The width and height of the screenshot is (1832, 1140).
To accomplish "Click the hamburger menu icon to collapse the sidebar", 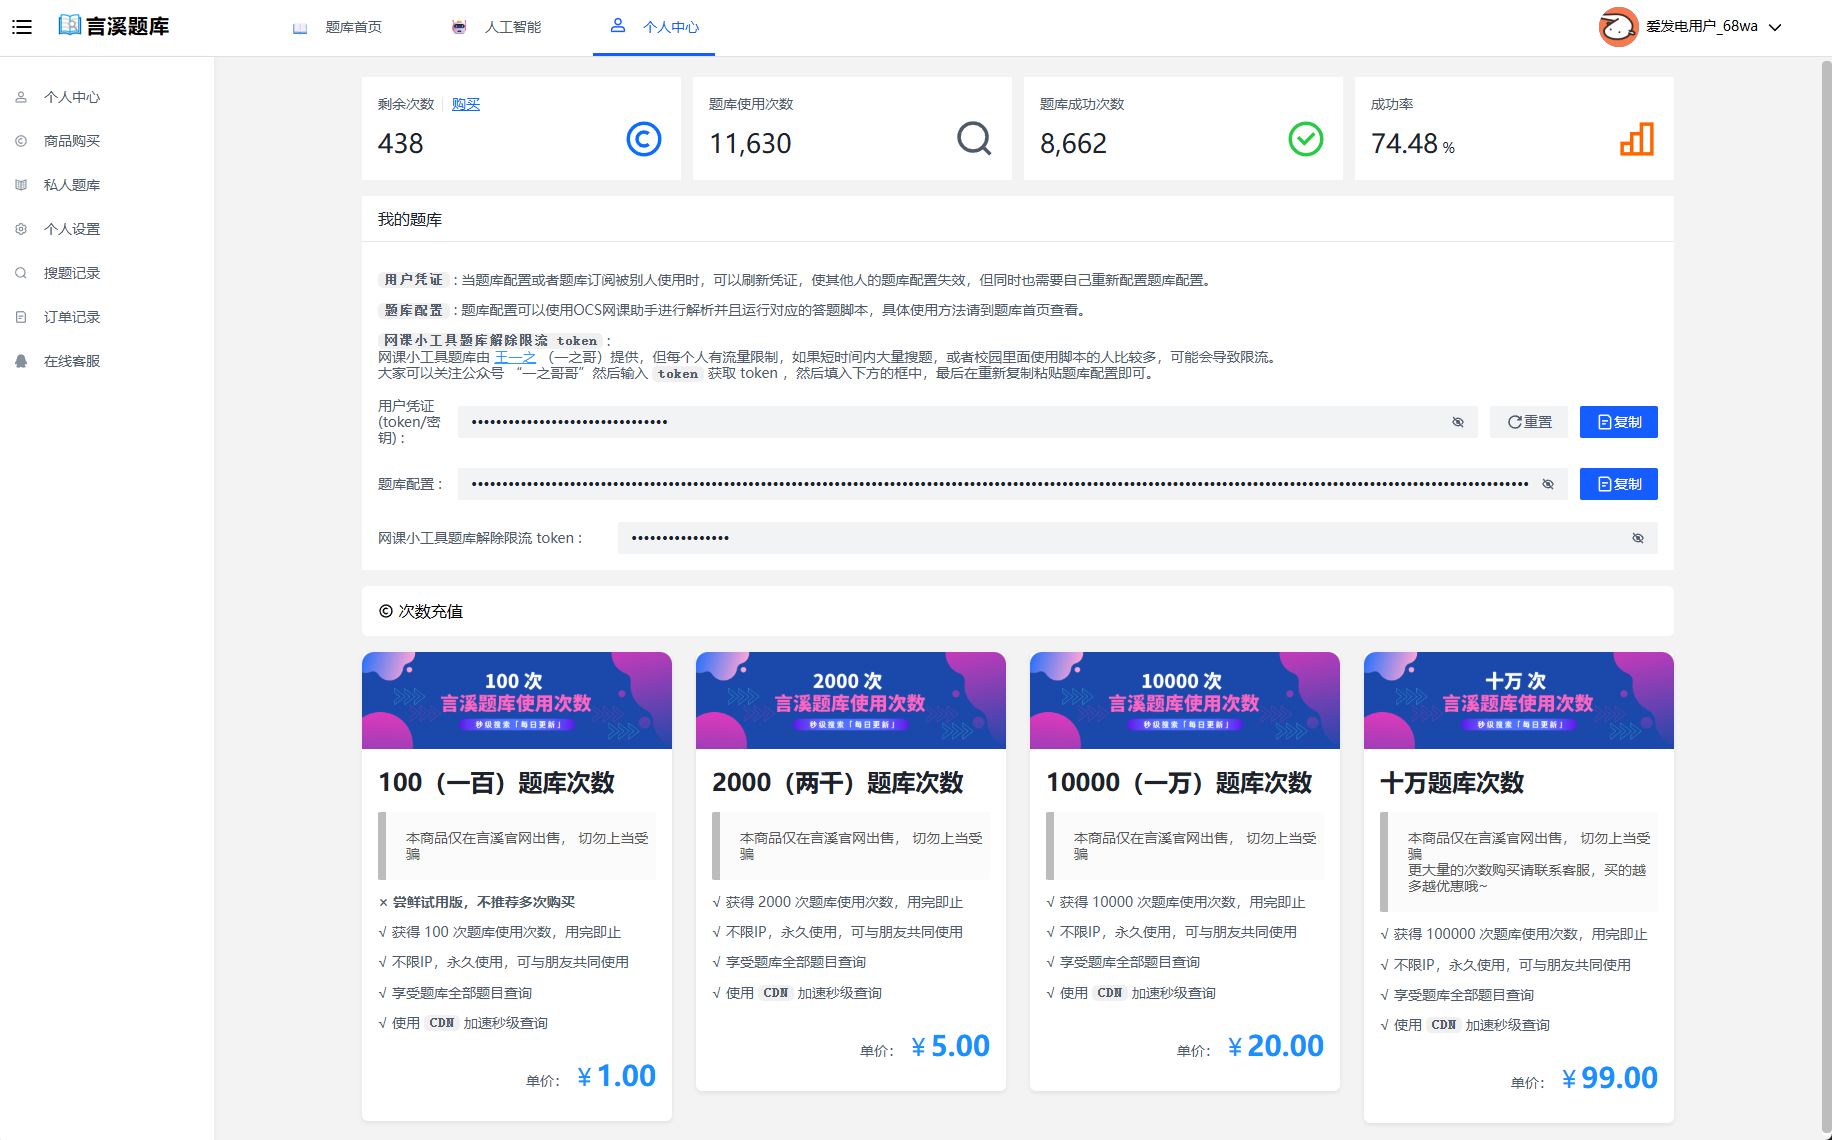I will 22,27.
